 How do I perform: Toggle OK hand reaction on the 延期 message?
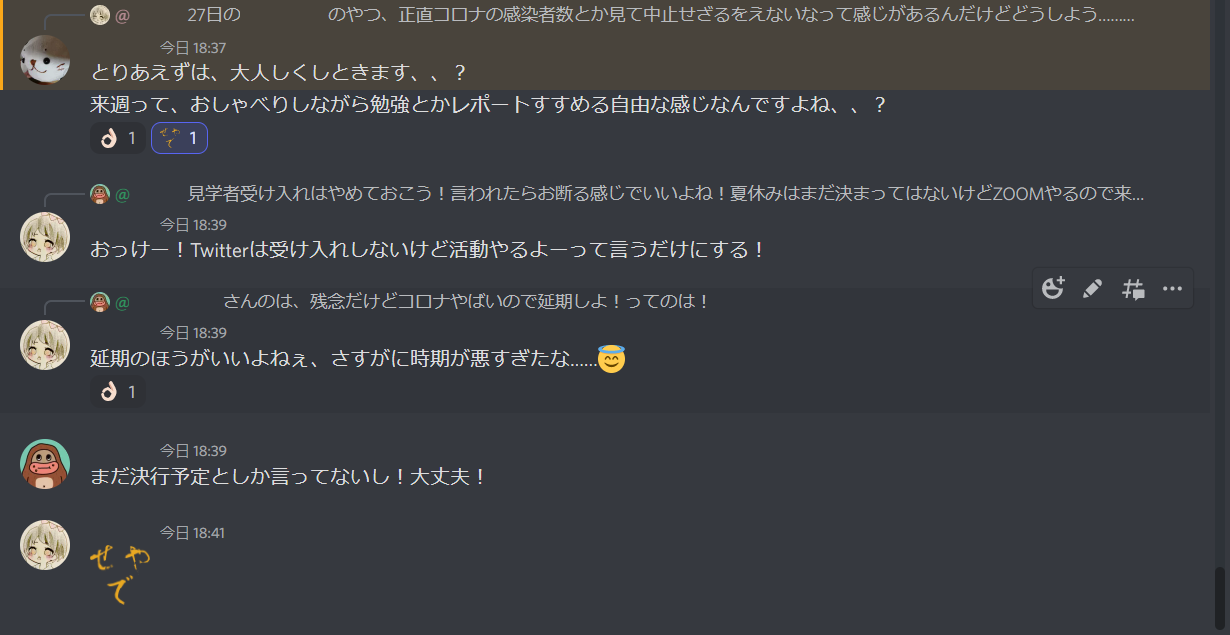coord(118,392)
